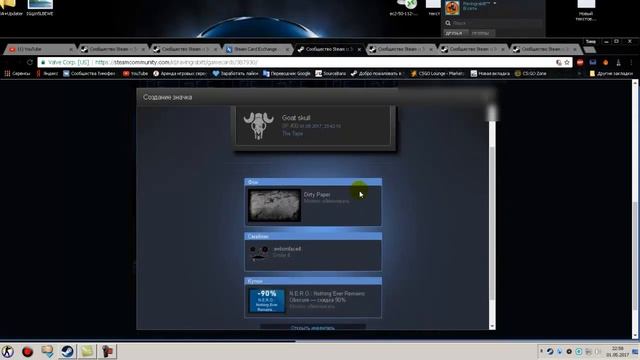Open the CSGO Lounge bookmark
This screenshot has width=640, height=360.
437,73
